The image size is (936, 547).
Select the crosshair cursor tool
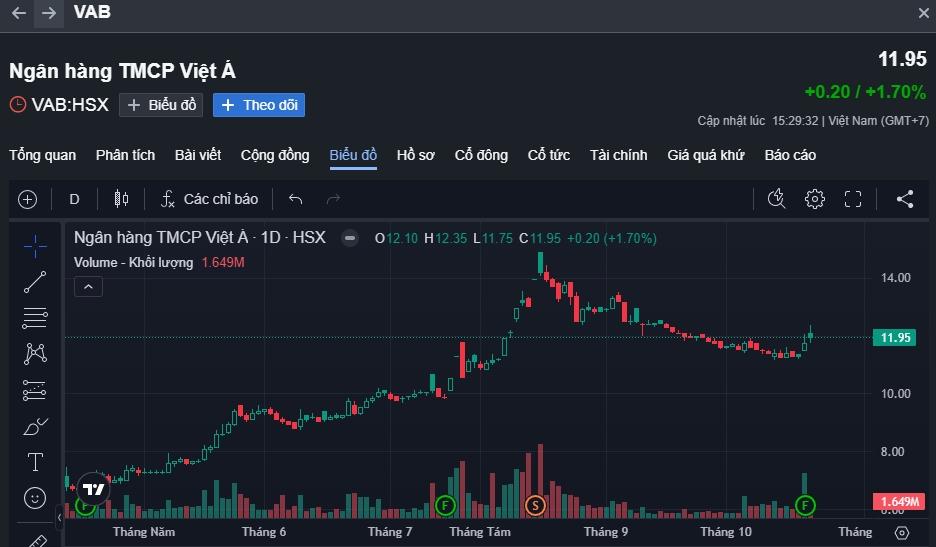[35, 245]
